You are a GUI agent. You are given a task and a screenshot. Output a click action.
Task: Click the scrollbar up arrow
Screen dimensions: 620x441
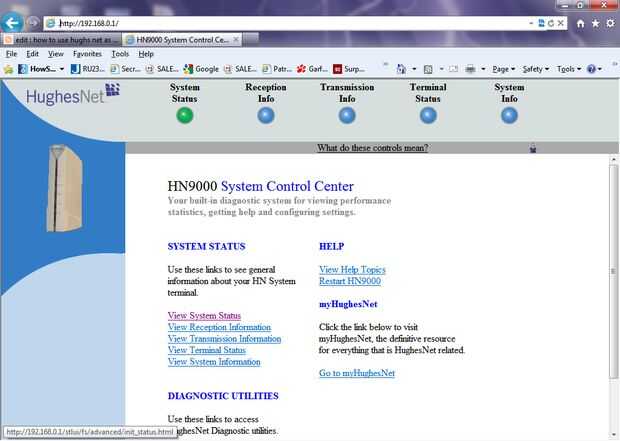[x=613, y=160]
